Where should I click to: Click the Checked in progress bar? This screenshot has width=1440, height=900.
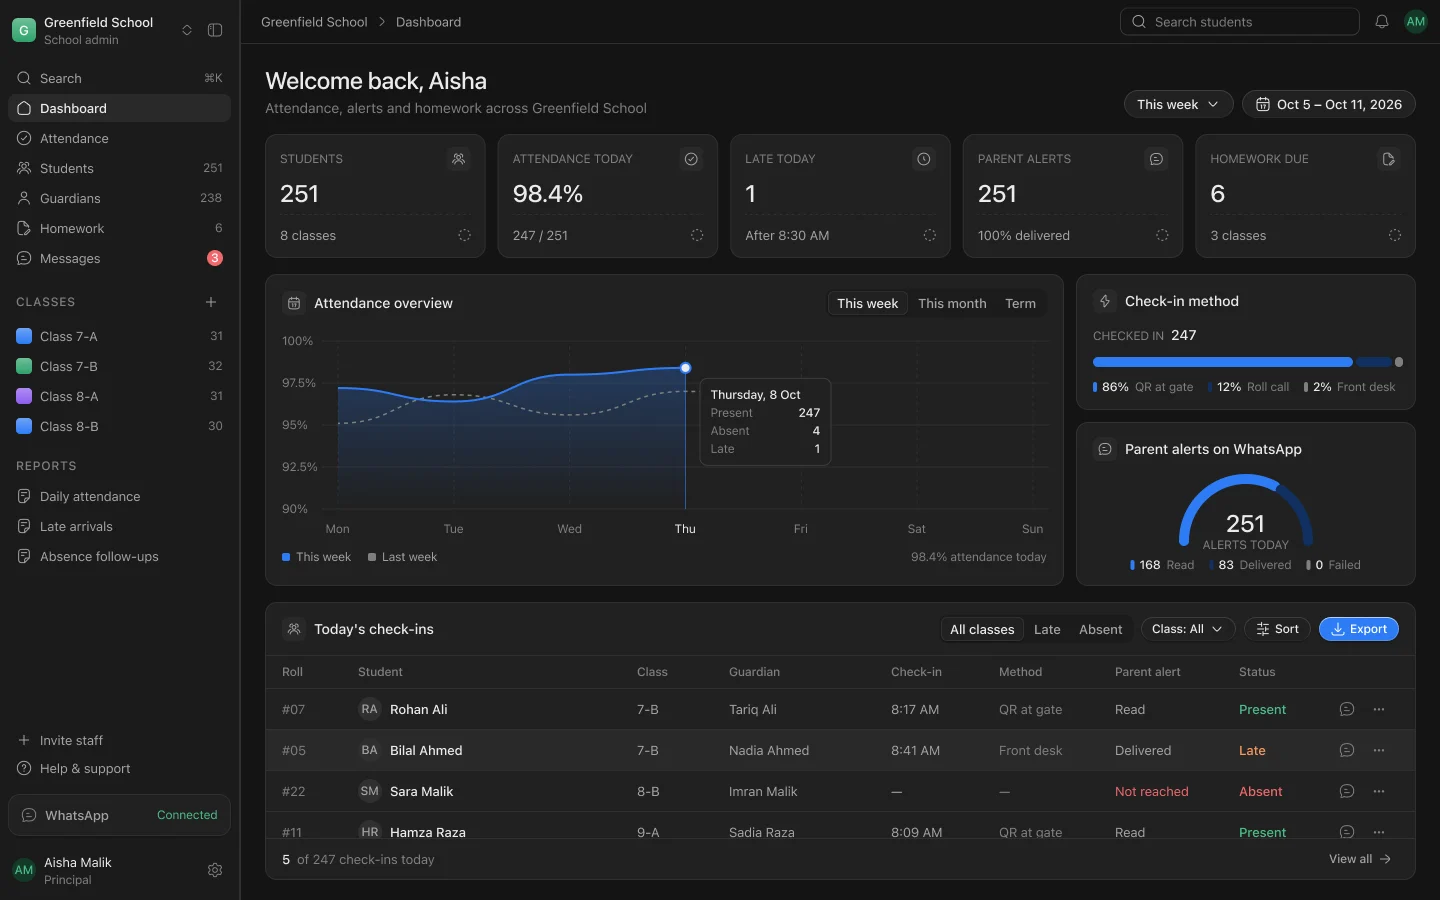tap(1247, 362)
